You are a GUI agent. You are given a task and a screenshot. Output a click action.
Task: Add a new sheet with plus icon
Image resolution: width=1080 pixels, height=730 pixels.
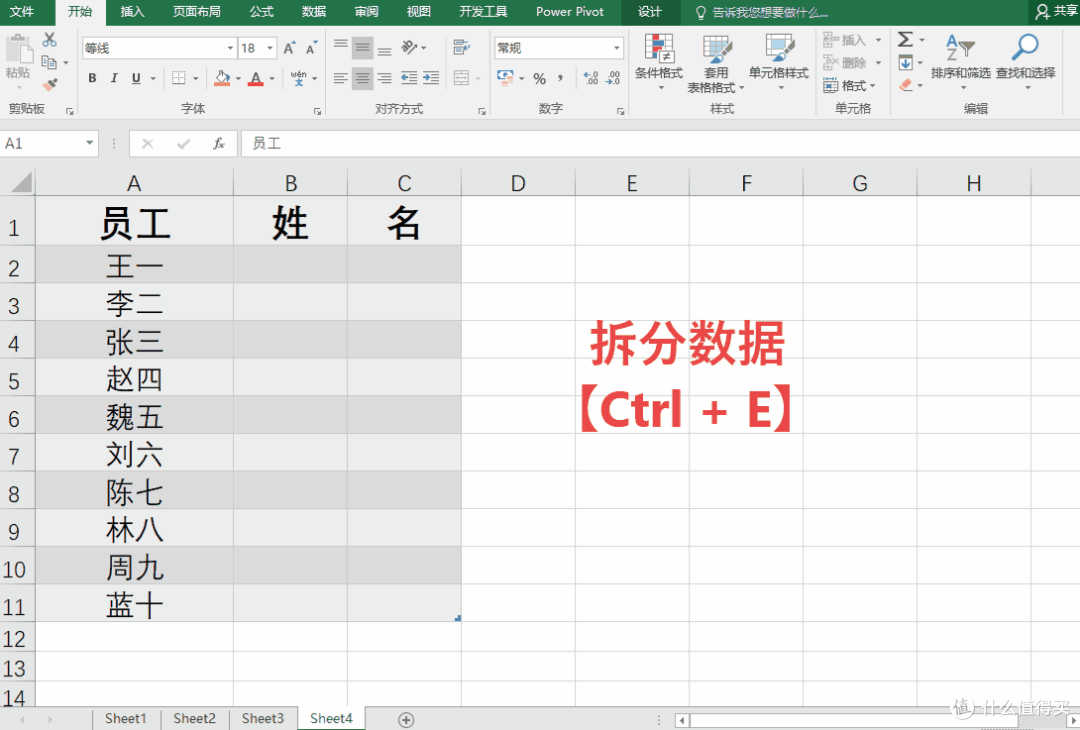pyautogui.click(x=406, y=720)
